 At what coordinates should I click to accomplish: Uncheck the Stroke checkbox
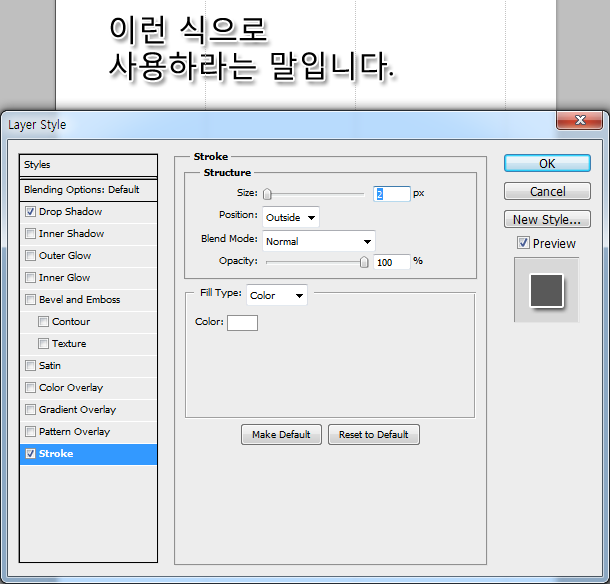[x=30, y=454]
